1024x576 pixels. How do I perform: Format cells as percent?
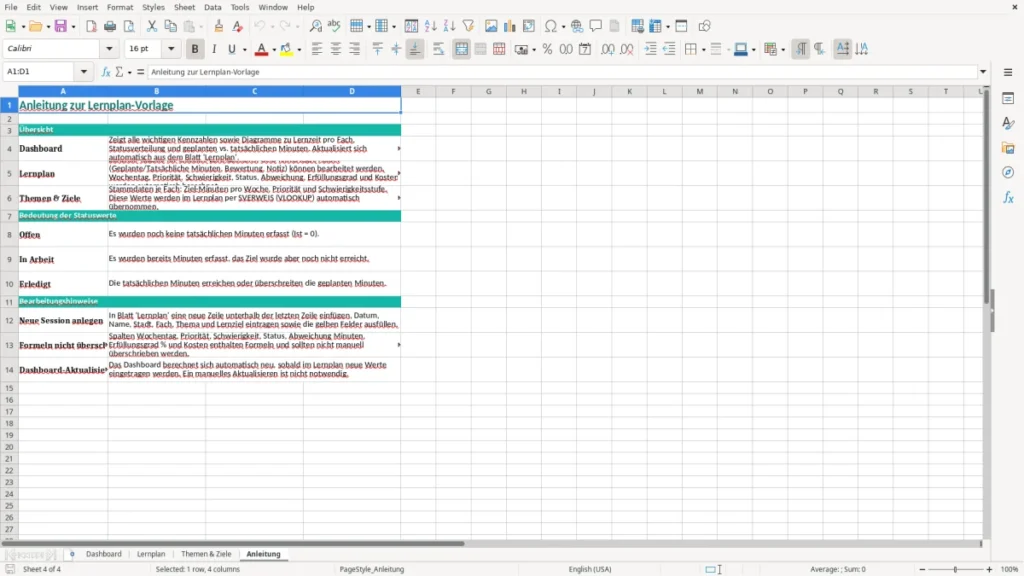[547, 49]
